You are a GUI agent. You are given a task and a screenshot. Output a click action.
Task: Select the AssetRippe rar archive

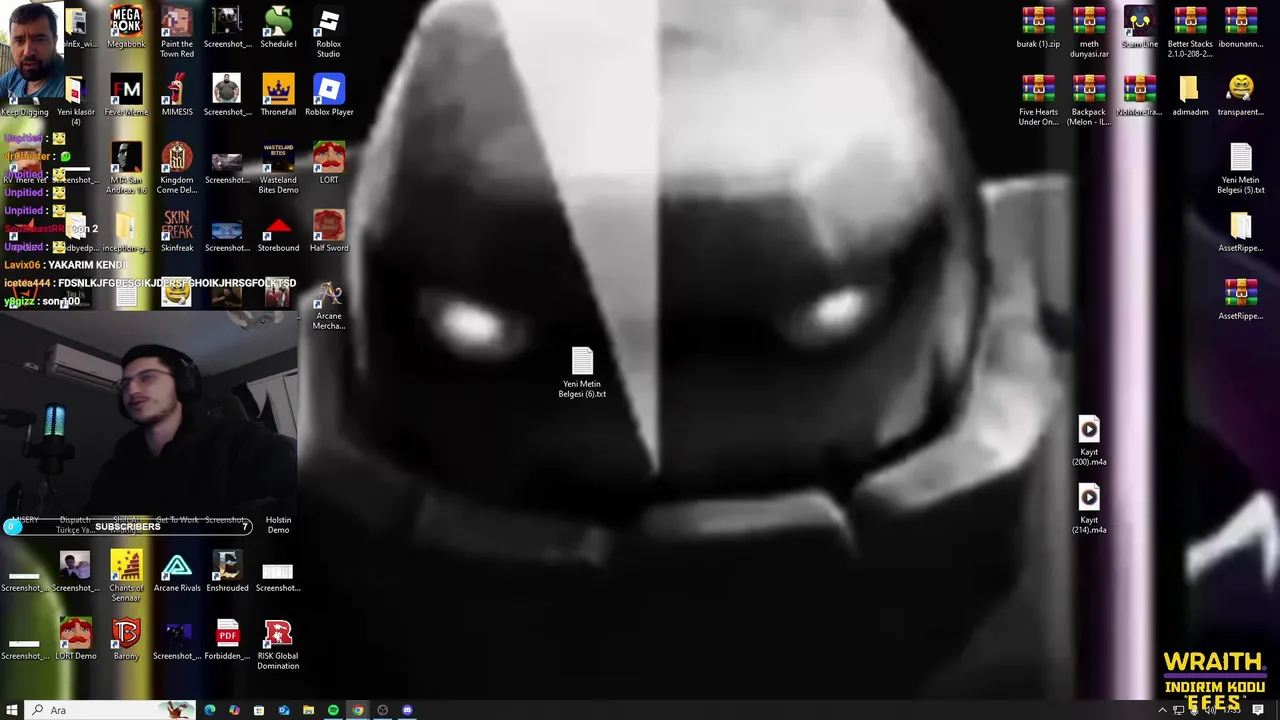pyautogui.click(x=1241, y=299)
